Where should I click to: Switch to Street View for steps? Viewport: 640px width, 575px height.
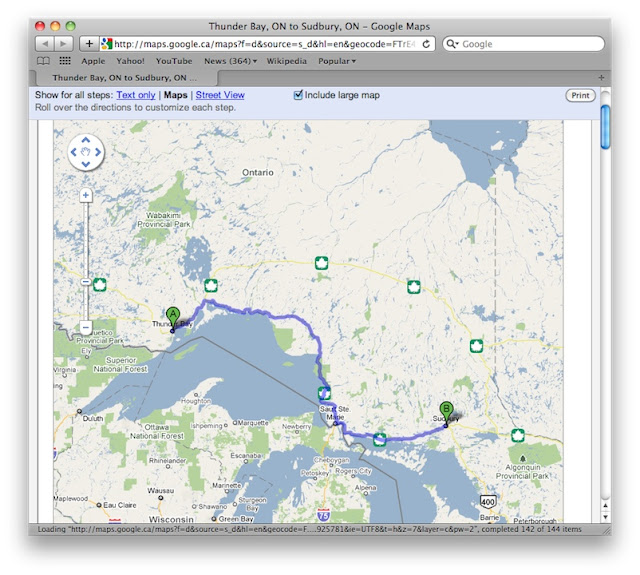[x=220, y=95]
